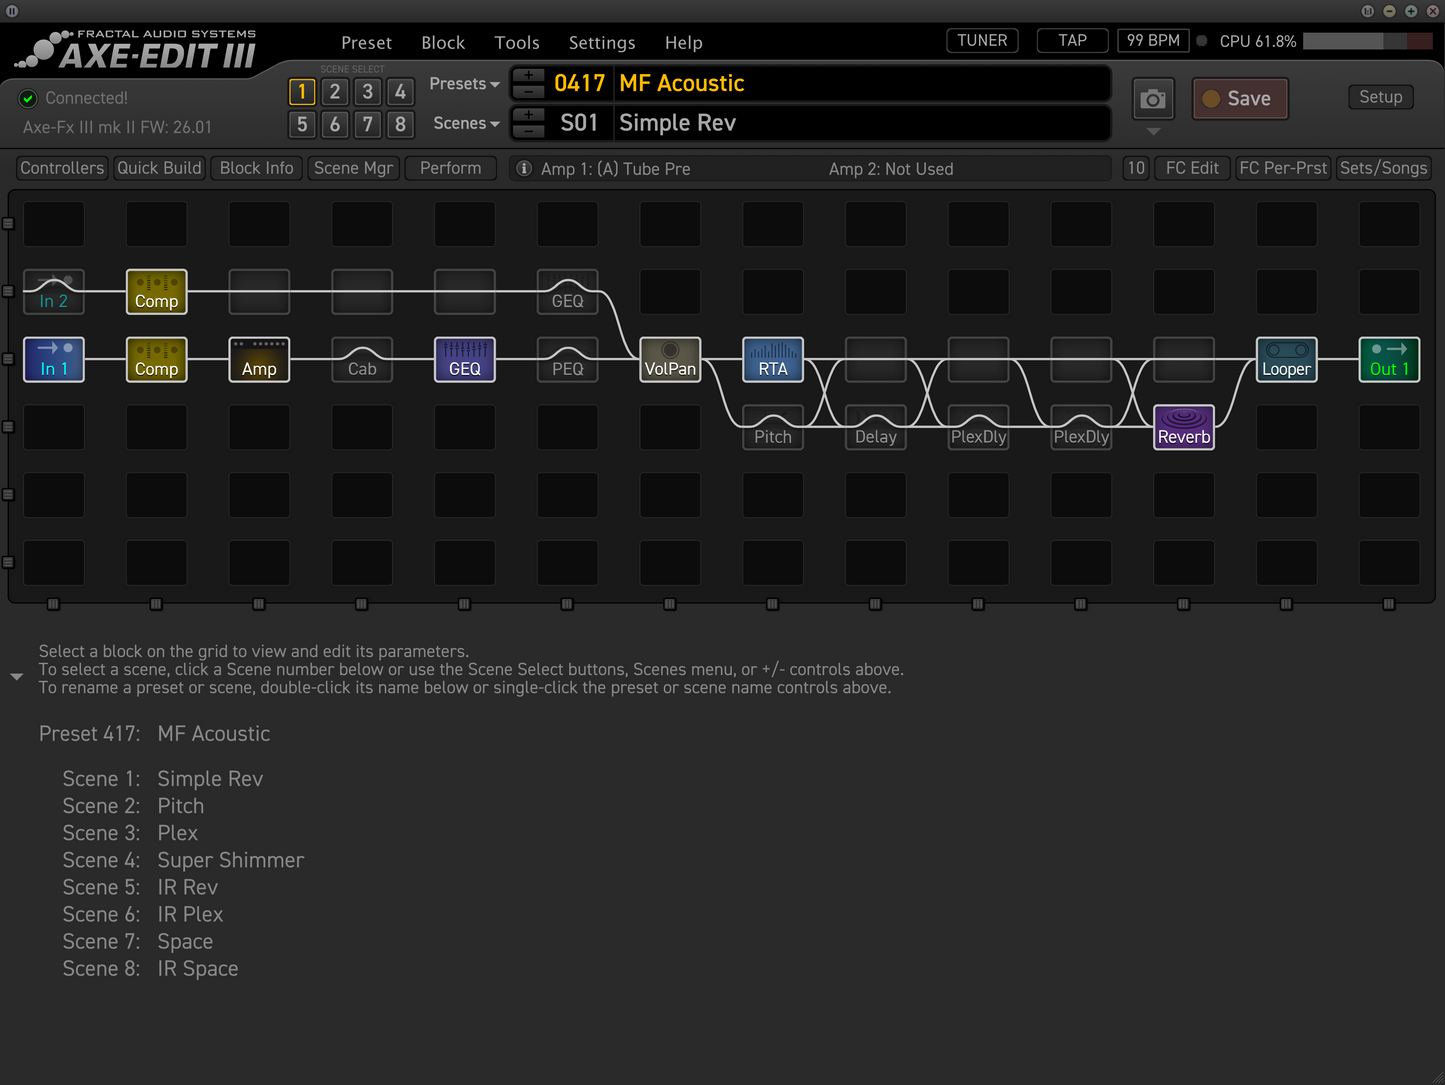Select the In 1 input block

54,360
